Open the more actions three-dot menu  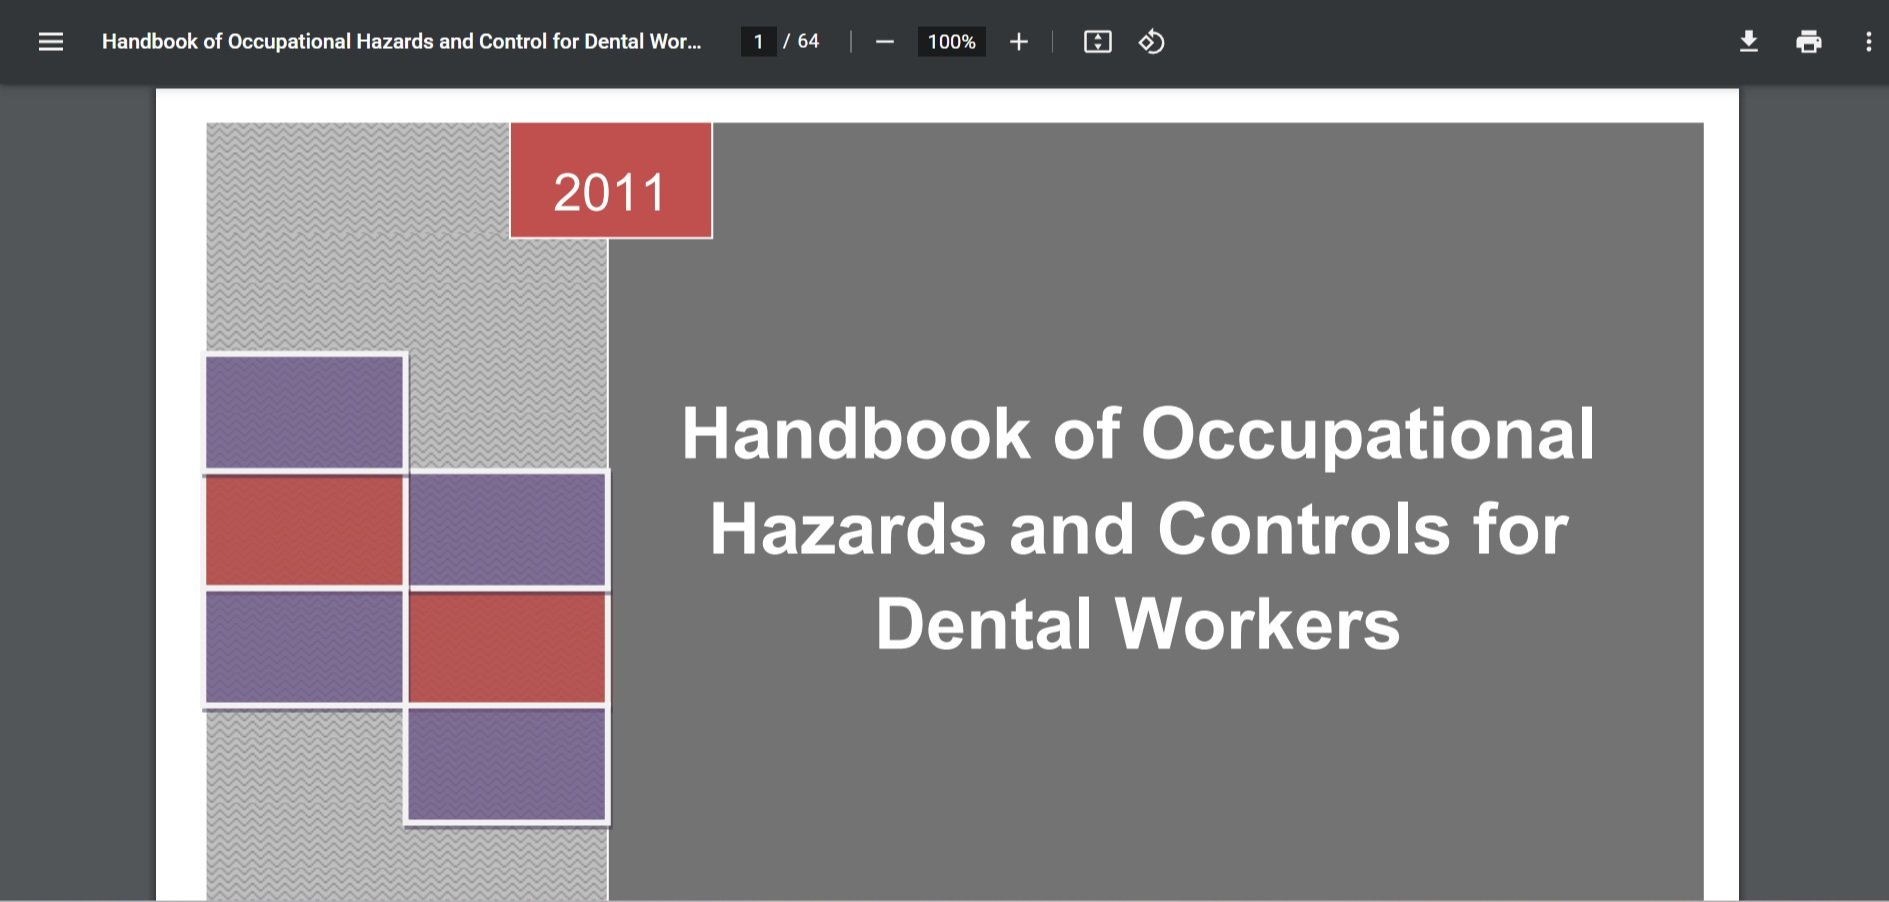(x=1868, y=42)
